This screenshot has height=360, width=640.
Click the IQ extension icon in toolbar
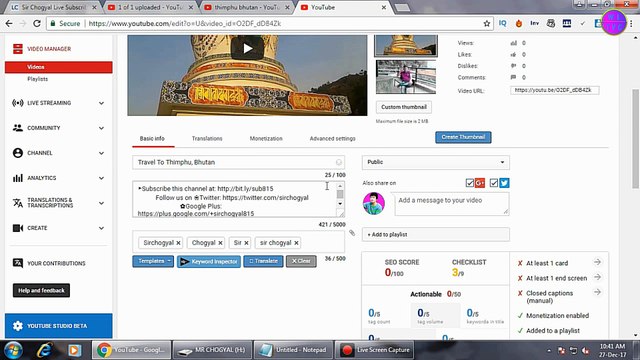point(502,24)
